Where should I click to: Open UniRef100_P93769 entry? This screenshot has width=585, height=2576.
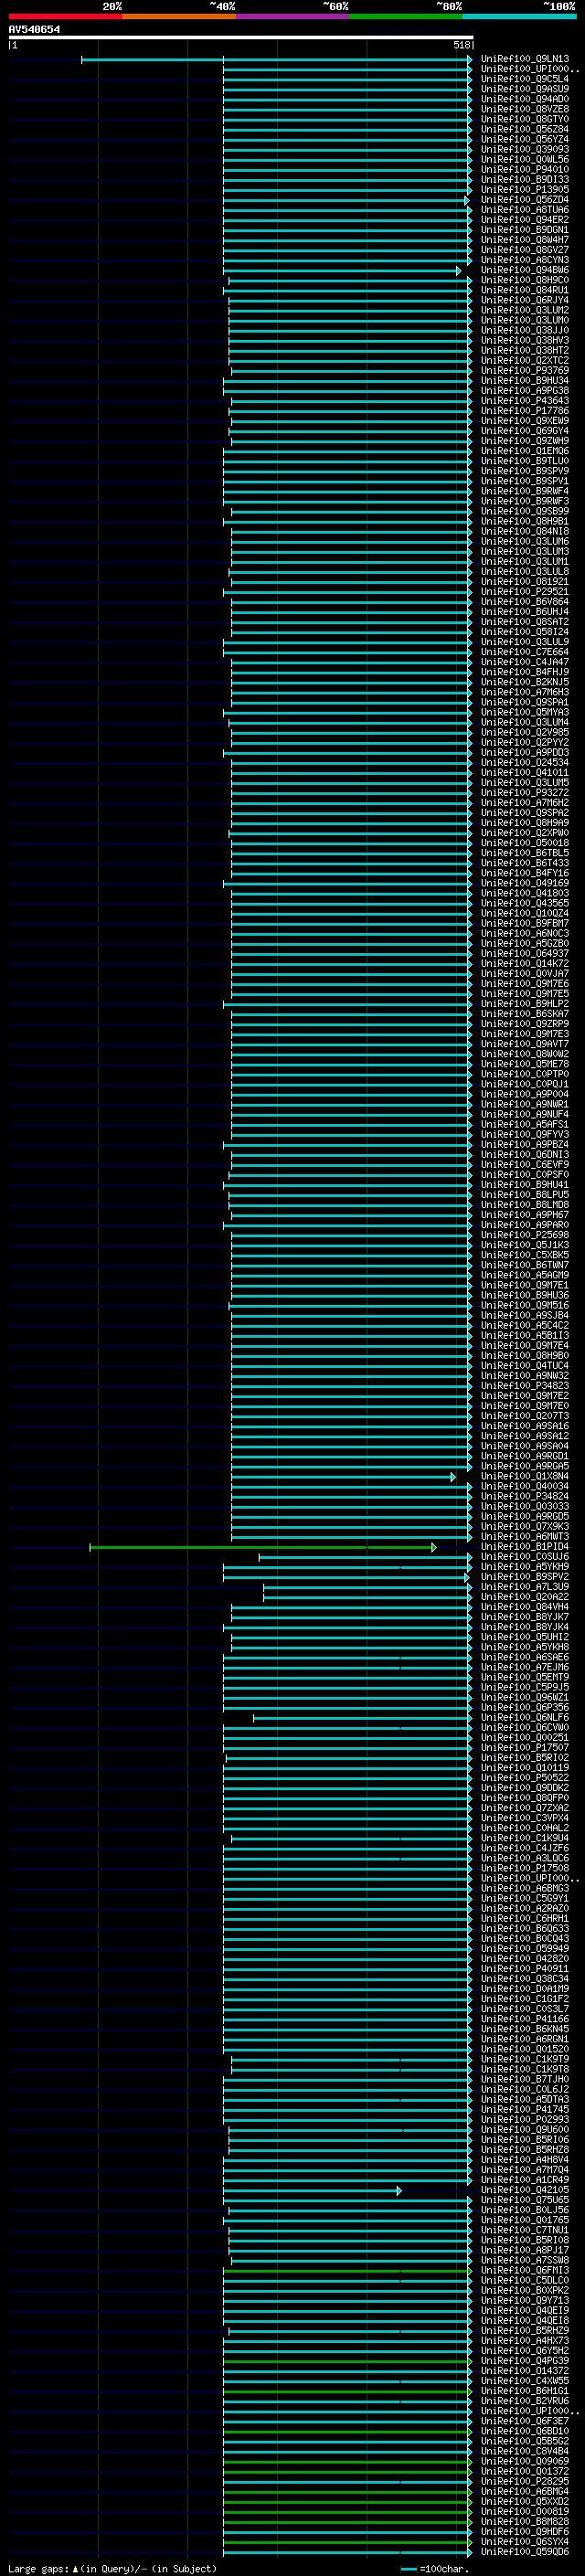525,370
